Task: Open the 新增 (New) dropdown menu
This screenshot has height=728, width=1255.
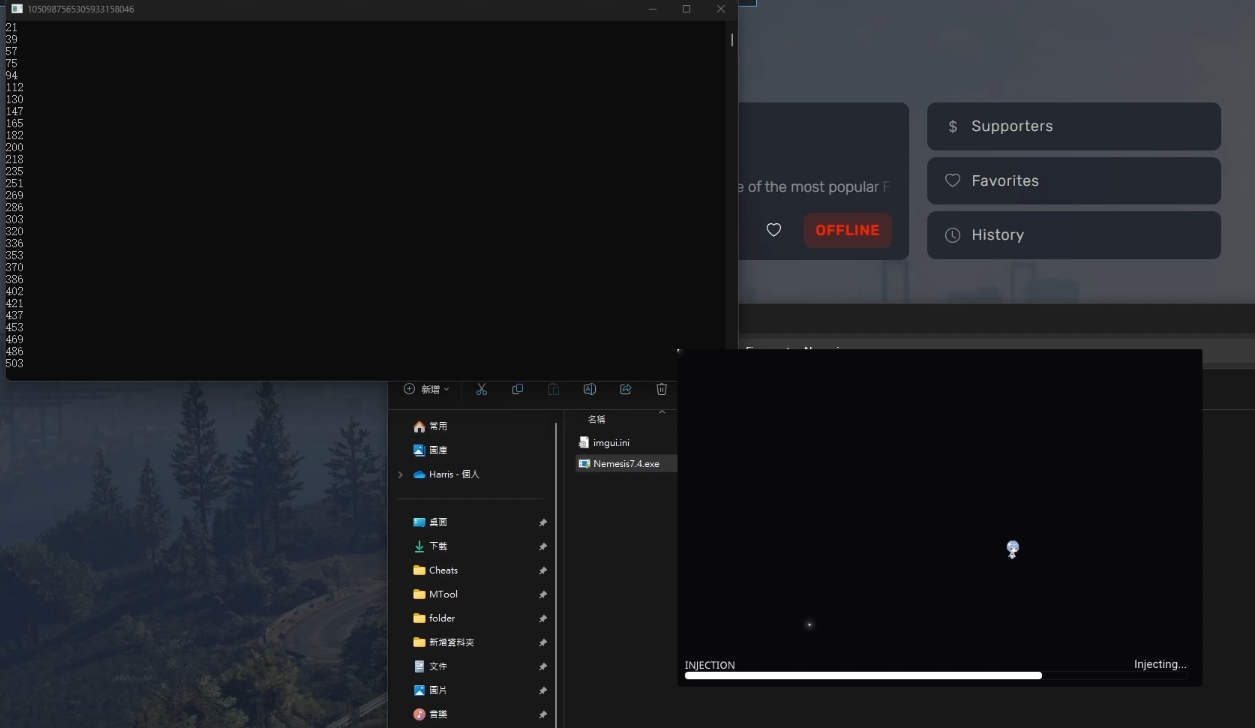Action: [x=426, y=389]
